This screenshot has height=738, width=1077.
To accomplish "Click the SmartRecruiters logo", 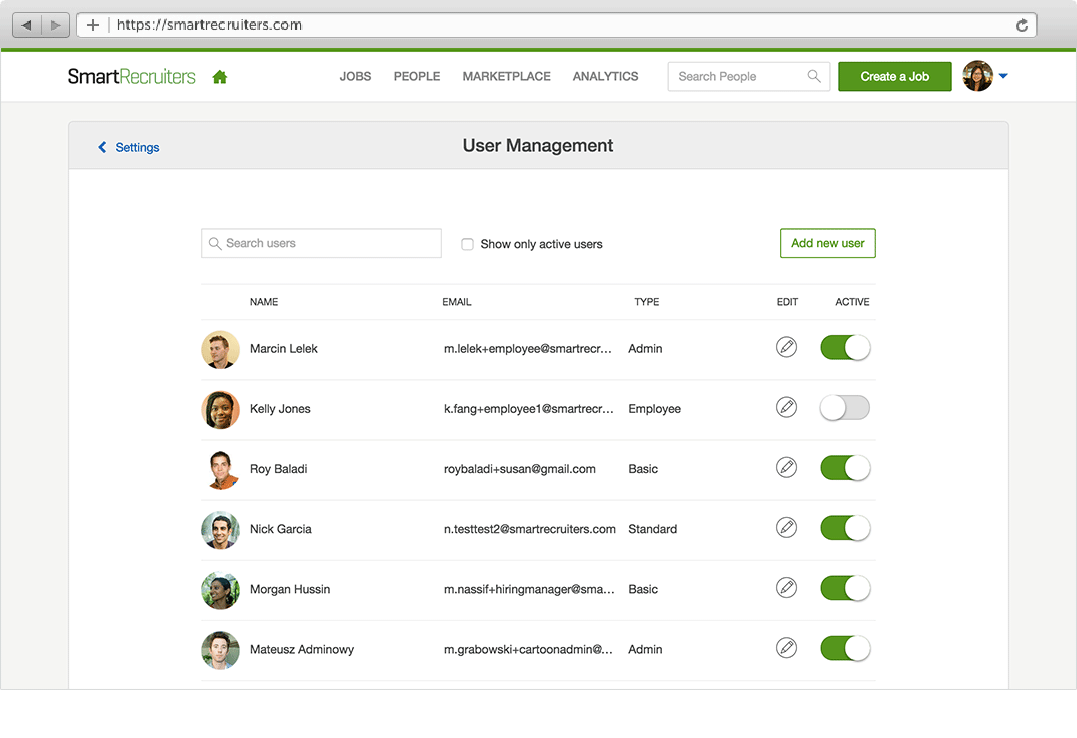I will coord(131,76).
